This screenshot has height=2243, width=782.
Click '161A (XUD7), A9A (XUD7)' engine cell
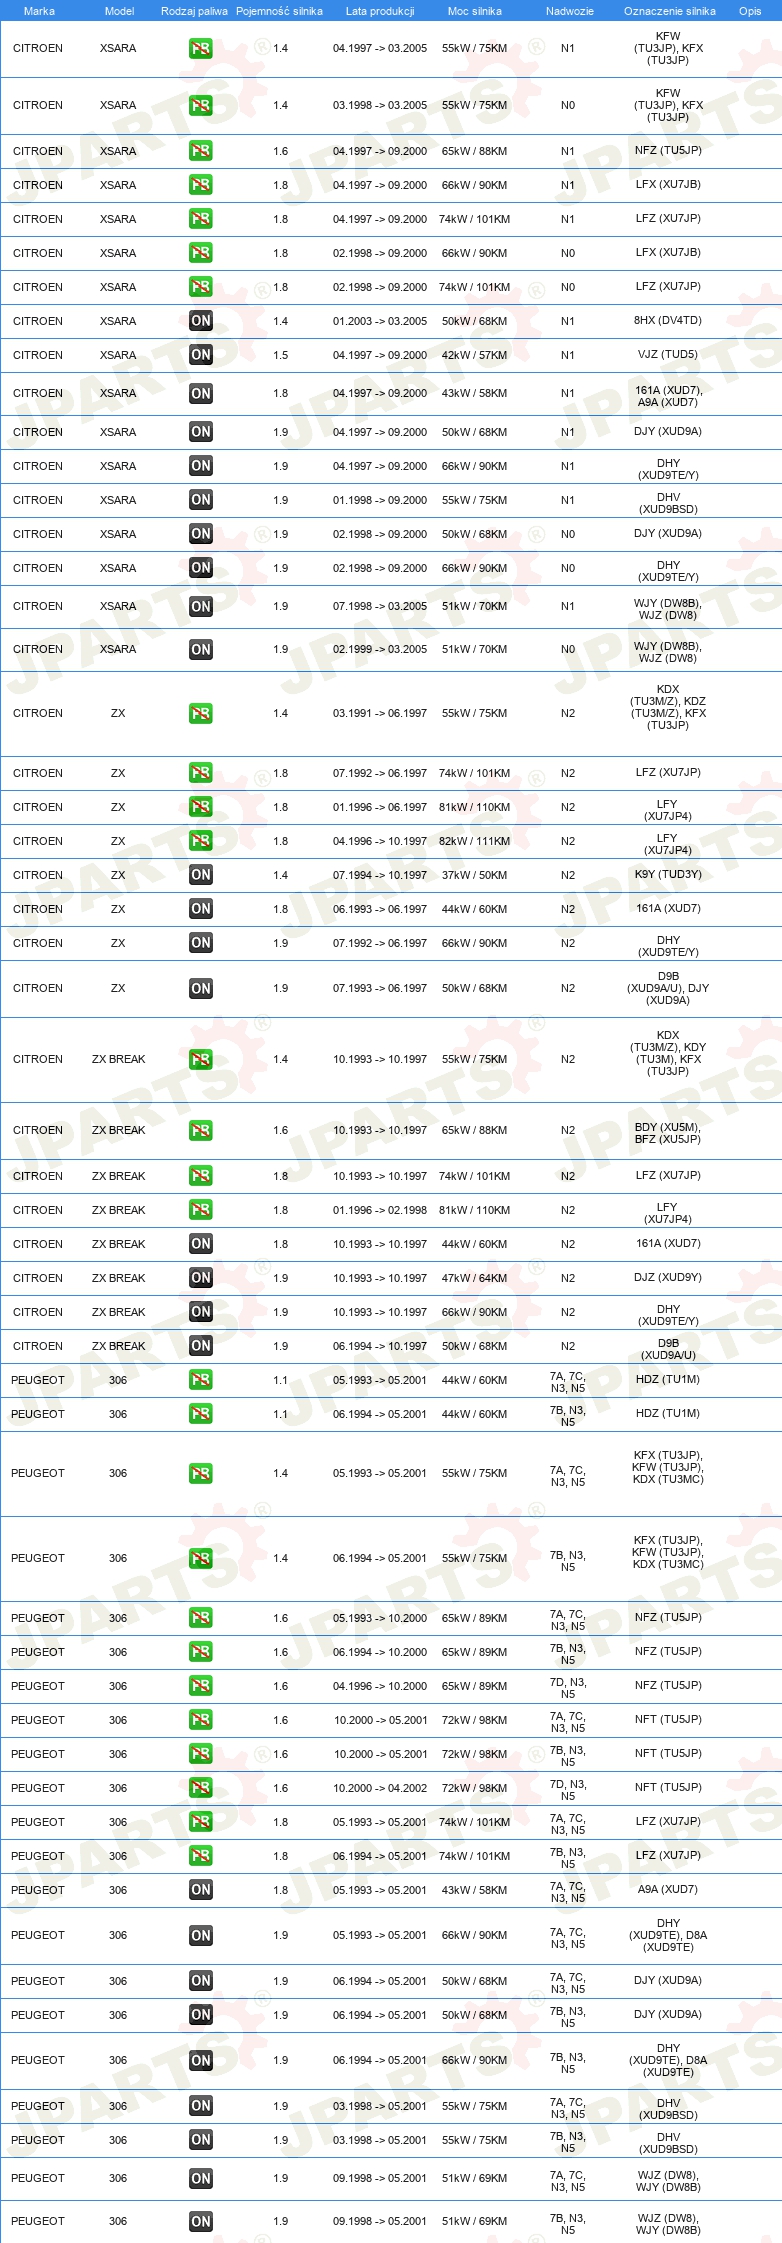click(x=668, y=396)
